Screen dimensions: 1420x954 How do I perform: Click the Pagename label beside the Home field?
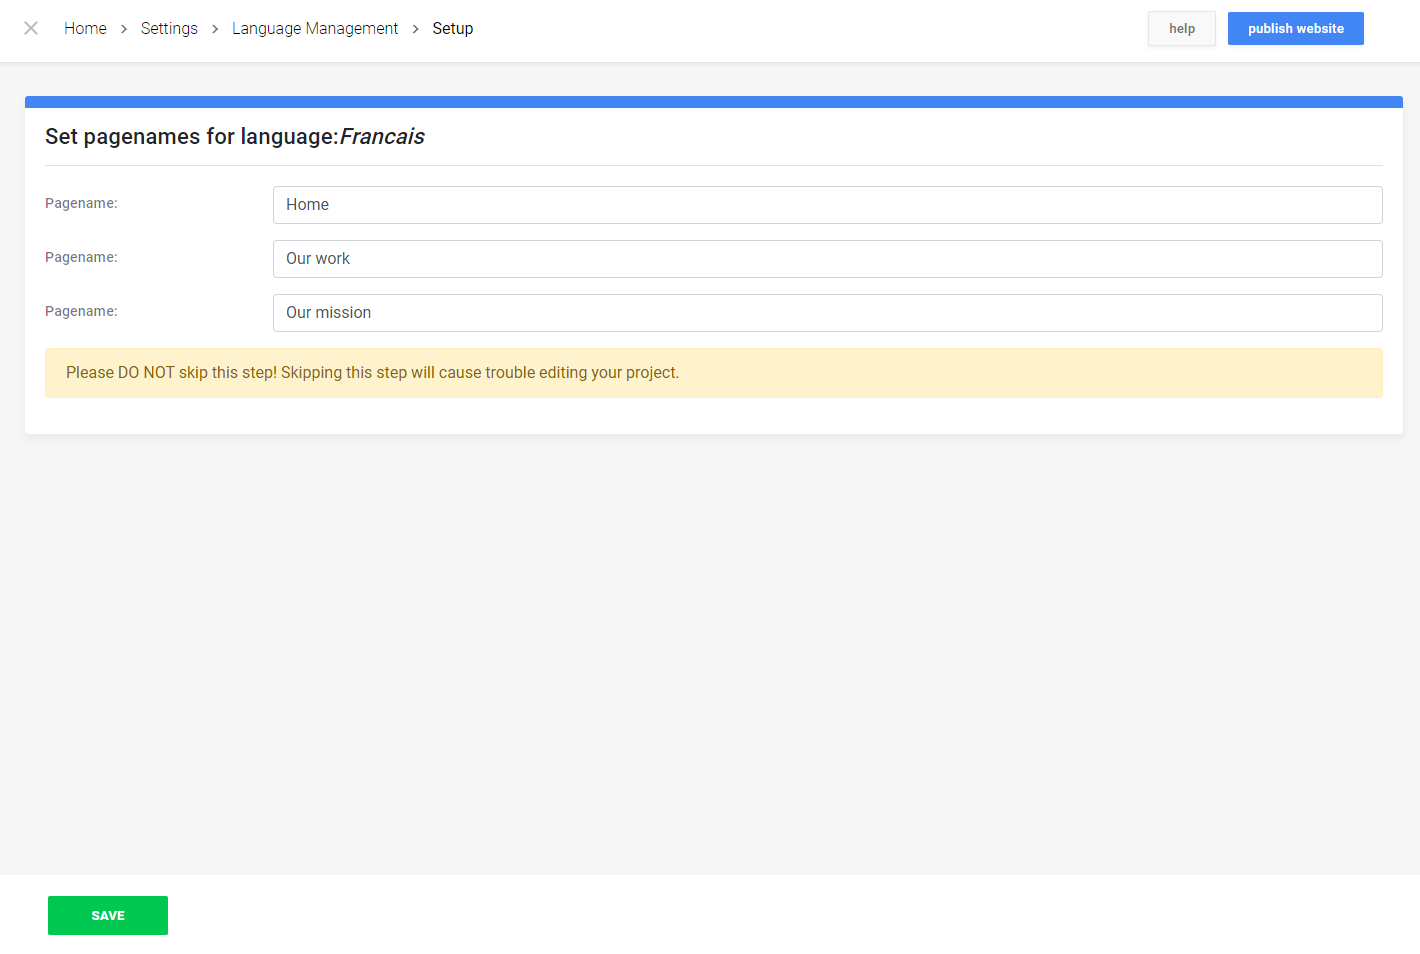pyautogui.click(x=81, y=203)
